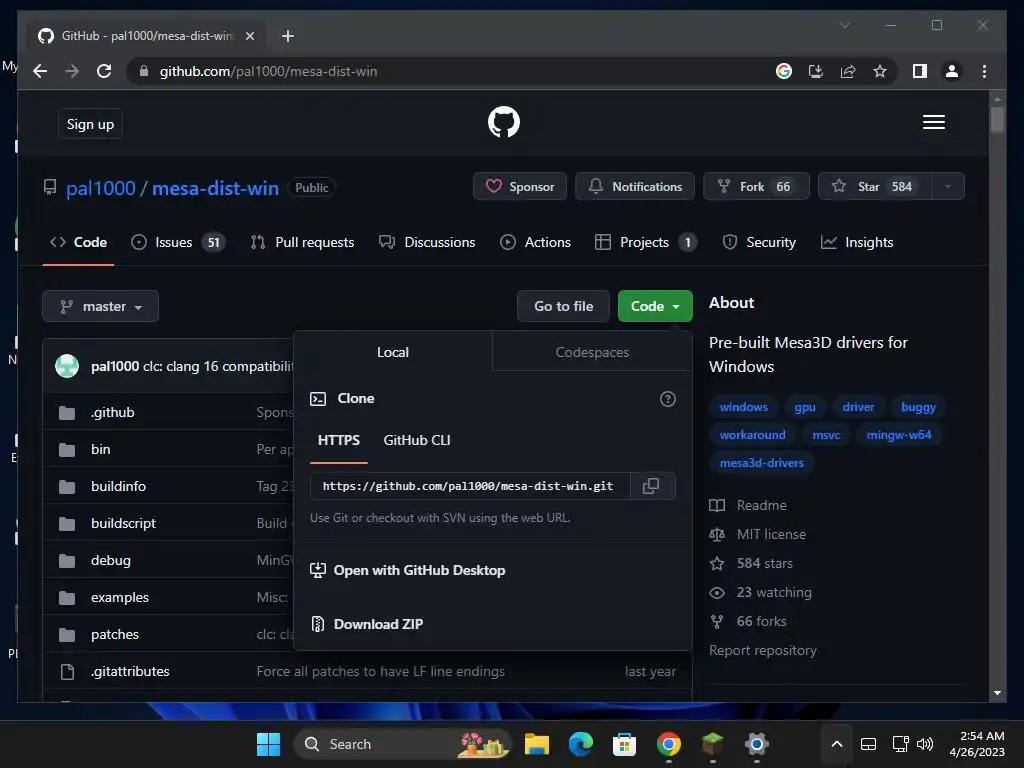Open the Actions tab

[x=536, y=242]
